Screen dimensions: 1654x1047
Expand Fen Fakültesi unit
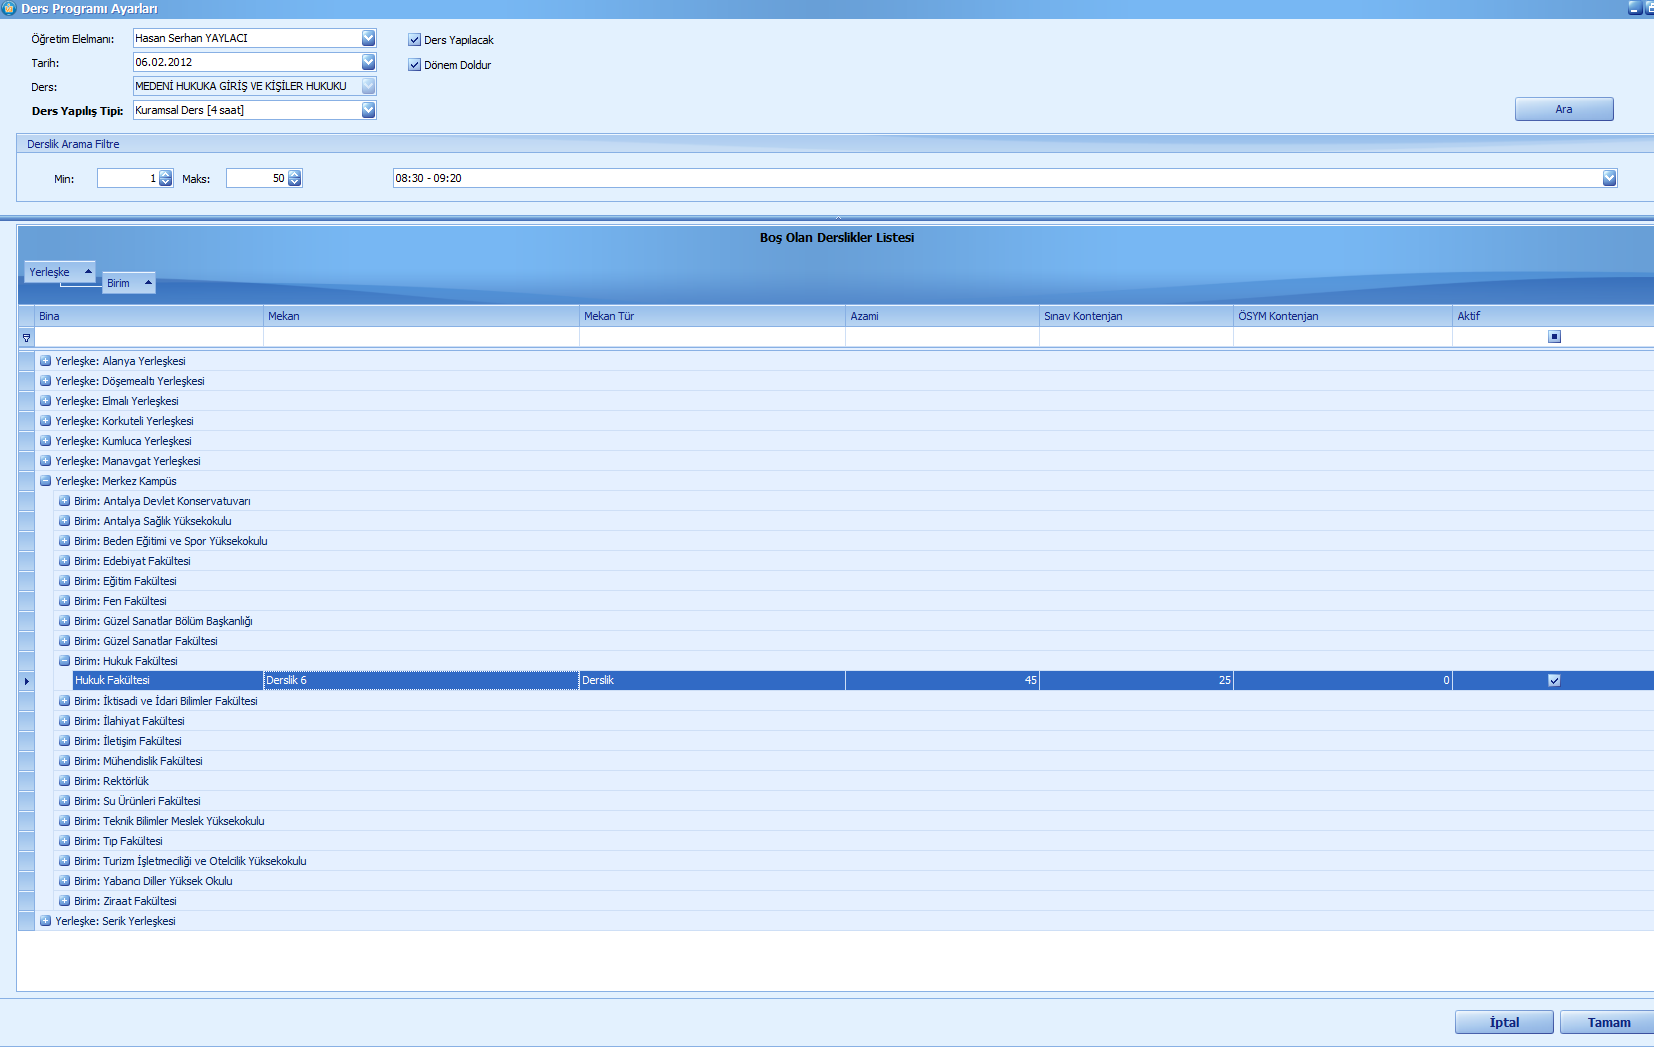click(64, 601)
